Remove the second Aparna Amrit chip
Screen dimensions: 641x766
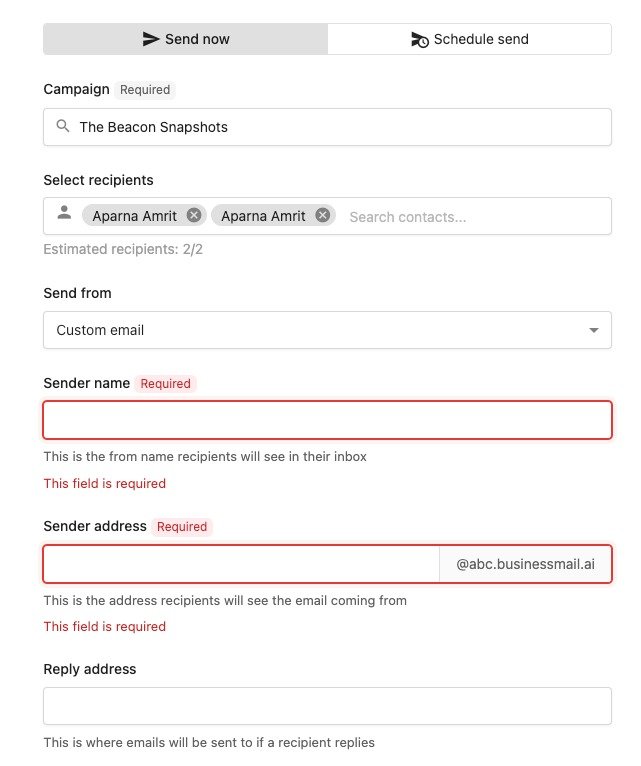click(x=322, y=215)
